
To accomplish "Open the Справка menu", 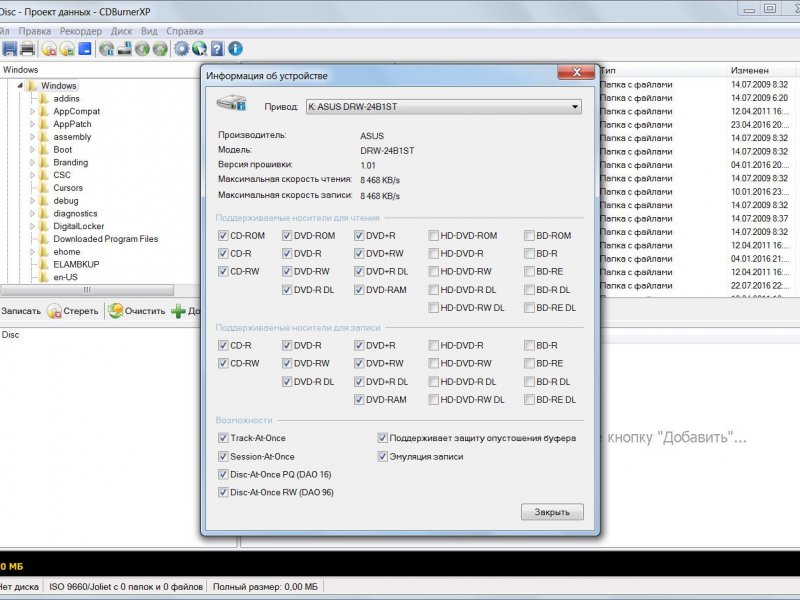I will 185,31.
